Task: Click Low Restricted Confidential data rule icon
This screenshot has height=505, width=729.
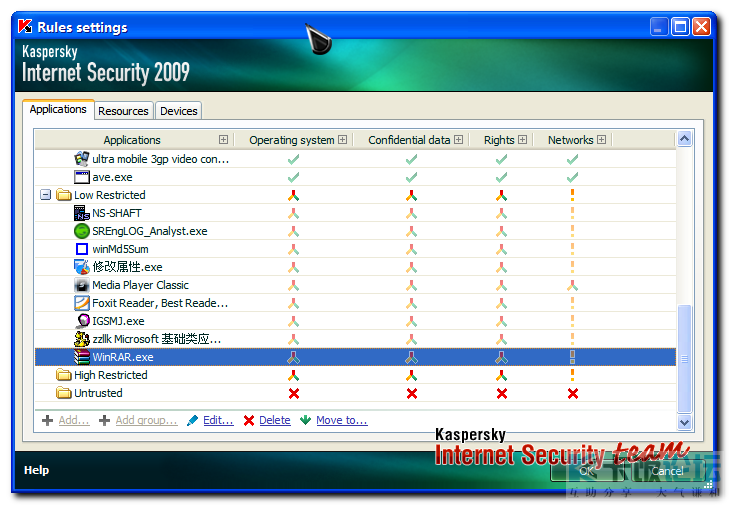Action: click(x=411, y=195)
